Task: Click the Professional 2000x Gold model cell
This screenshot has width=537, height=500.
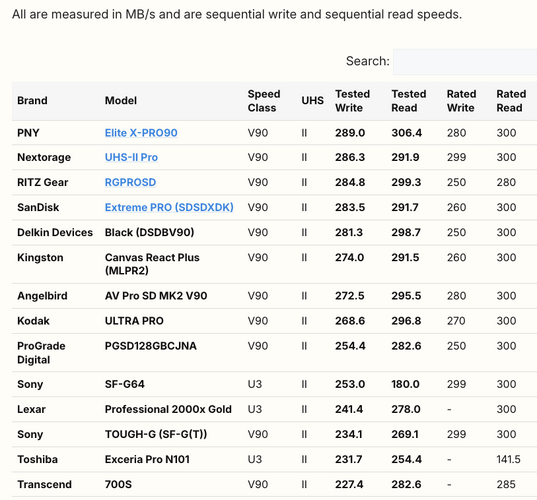Action: click(168, 409)
